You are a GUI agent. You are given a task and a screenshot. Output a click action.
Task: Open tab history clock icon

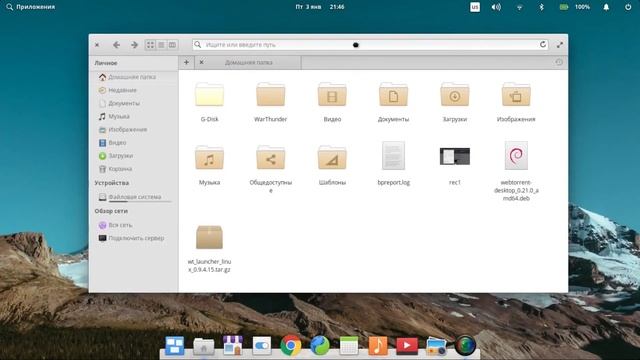click(x=559, y=62)
